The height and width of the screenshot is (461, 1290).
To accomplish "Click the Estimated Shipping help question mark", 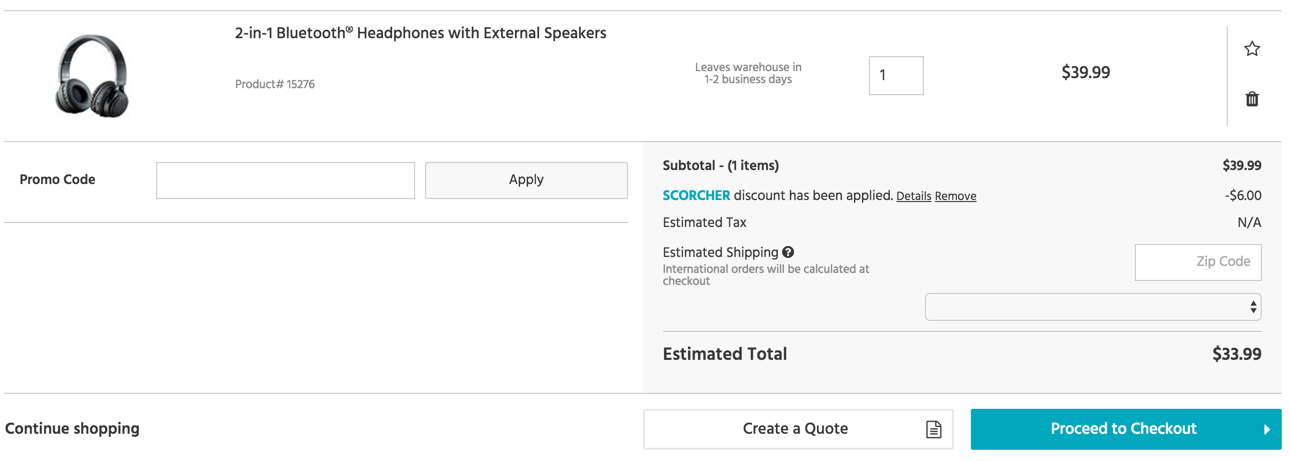I will pyautogui.click(x=788, y=253).
